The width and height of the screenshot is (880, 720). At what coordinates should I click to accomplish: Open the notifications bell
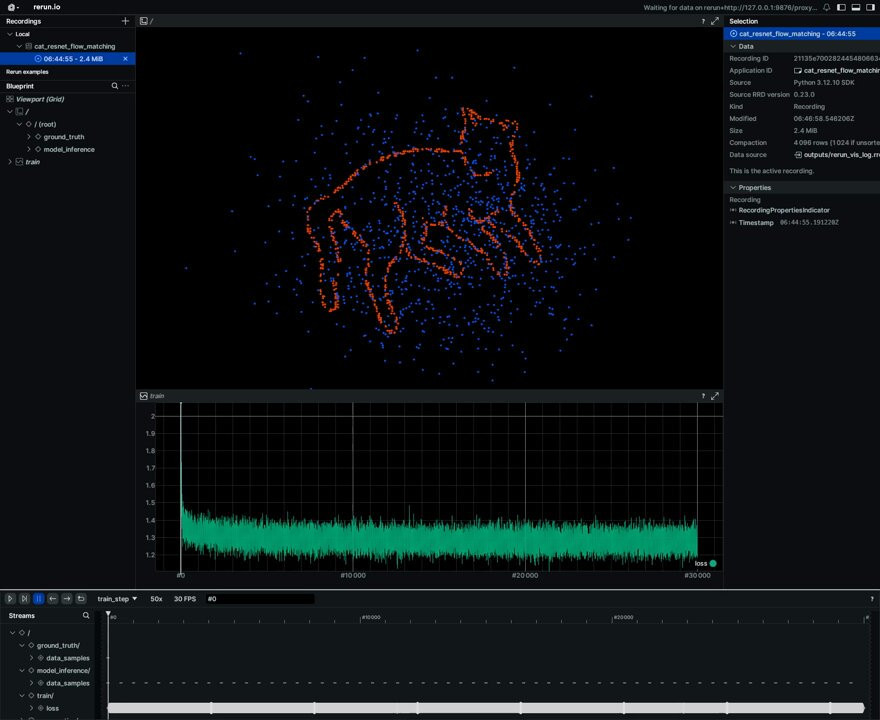826,7
